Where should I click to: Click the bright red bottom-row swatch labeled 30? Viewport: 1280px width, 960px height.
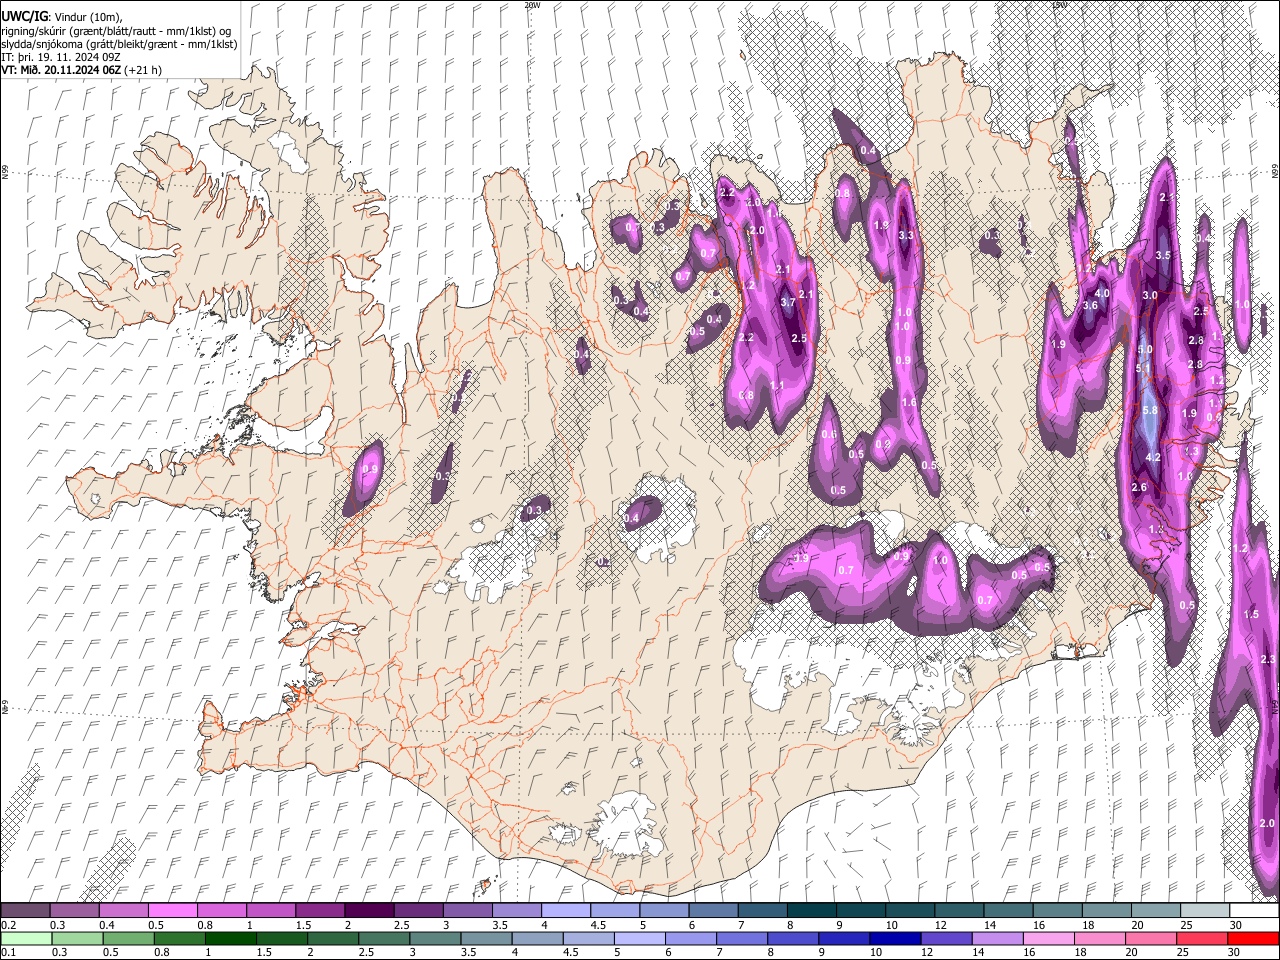point(1253,938)
